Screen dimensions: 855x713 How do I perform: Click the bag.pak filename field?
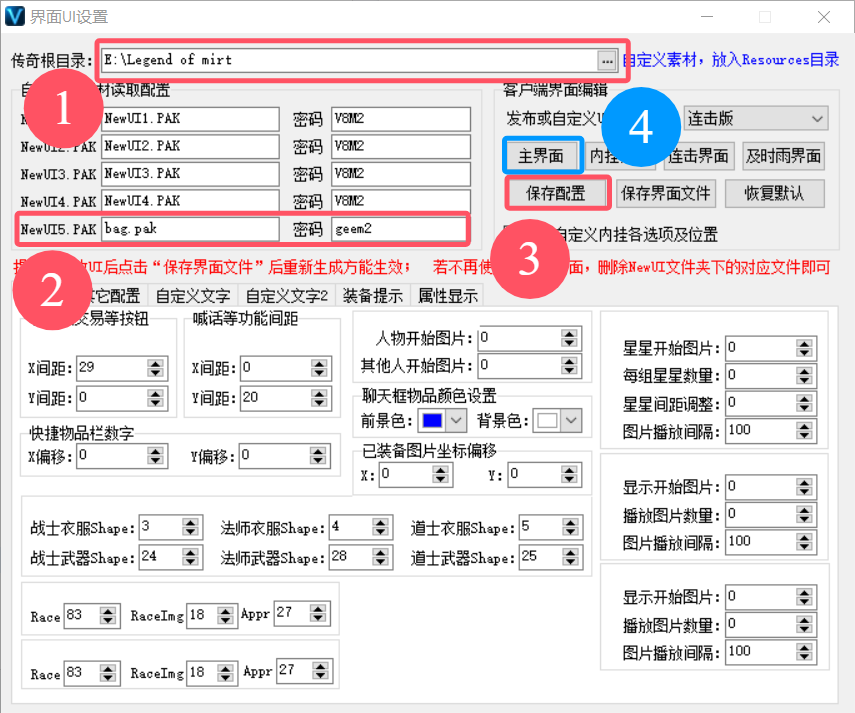[190, 229]
